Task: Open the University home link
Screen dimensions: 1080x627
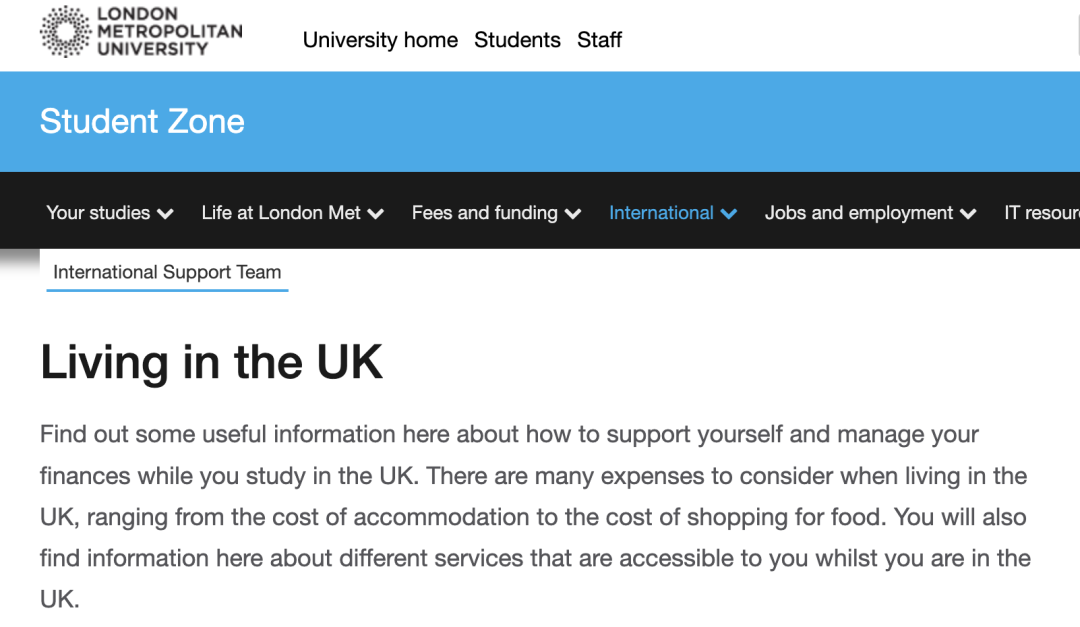Action: click(380, 40)
